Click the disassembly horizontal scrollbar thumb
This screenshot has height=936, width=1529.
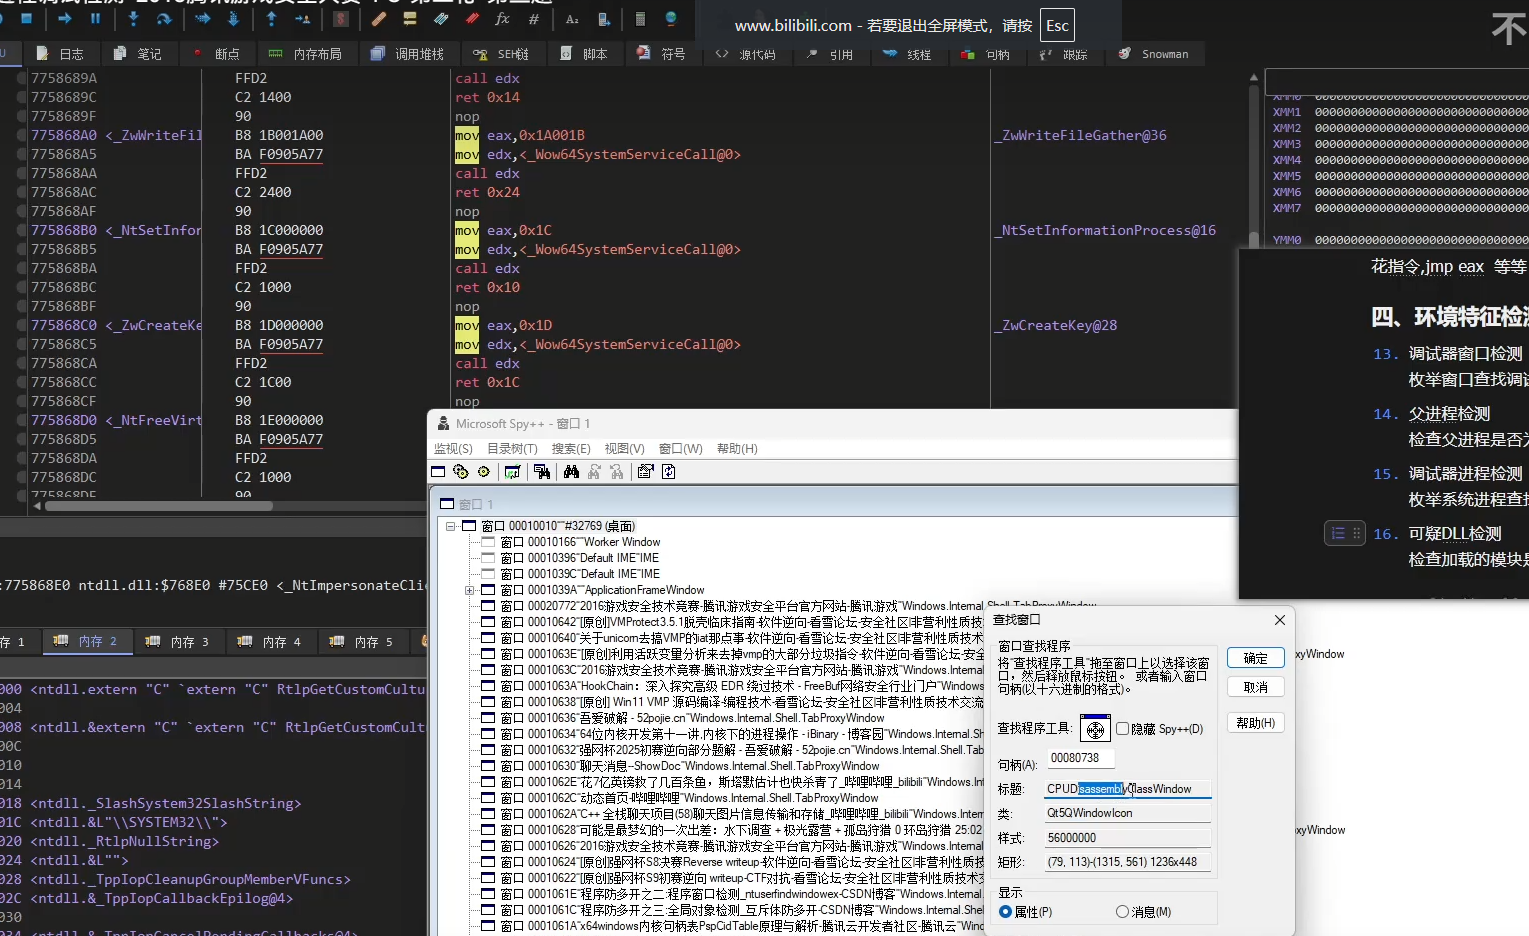(x=158, y=506)
